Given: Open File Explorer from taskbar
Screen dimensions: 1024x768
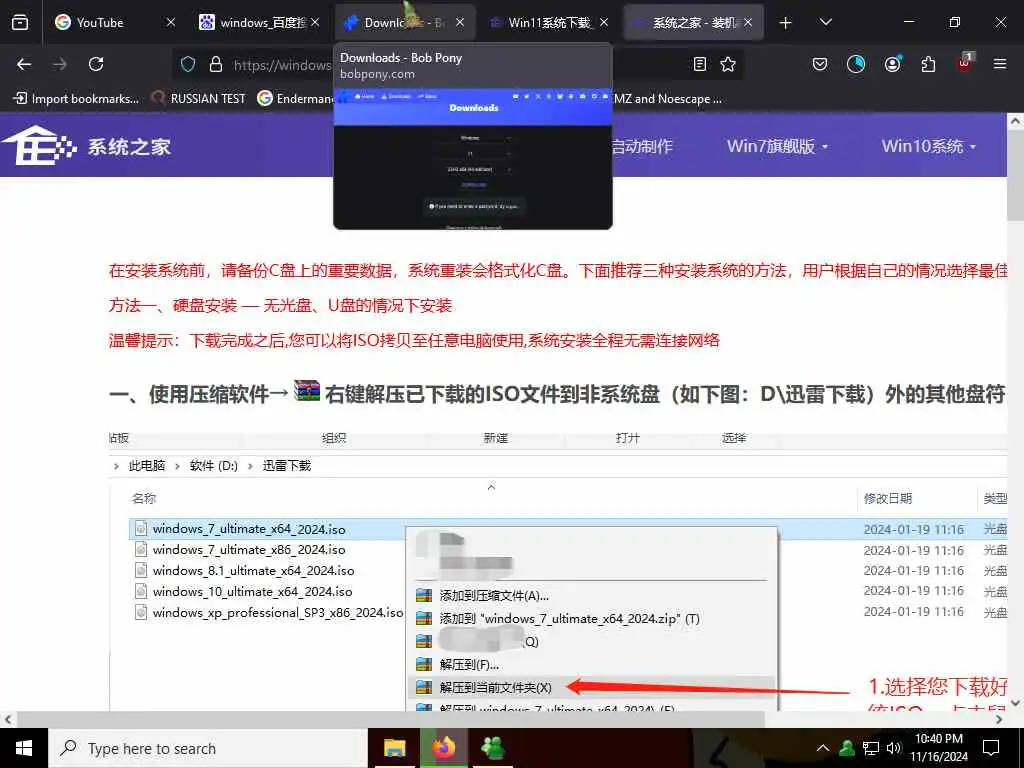Looking at the screenshot, I should 394,748.
